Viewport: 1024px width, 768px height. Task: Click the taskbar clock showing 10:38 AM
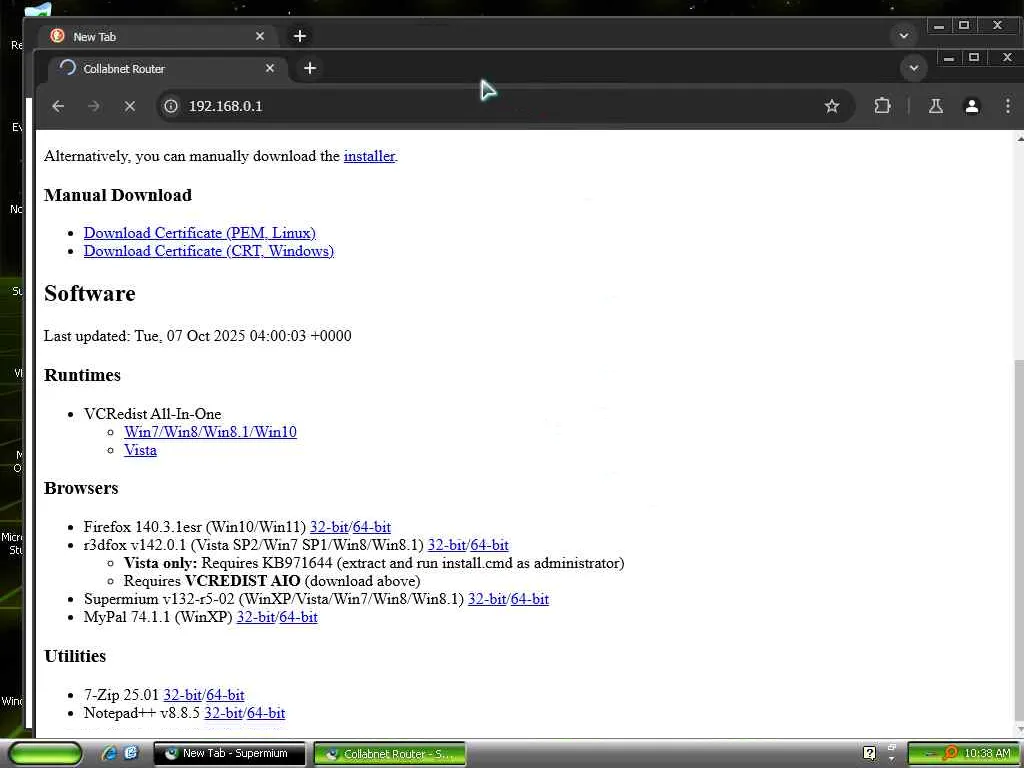point(987,754)
